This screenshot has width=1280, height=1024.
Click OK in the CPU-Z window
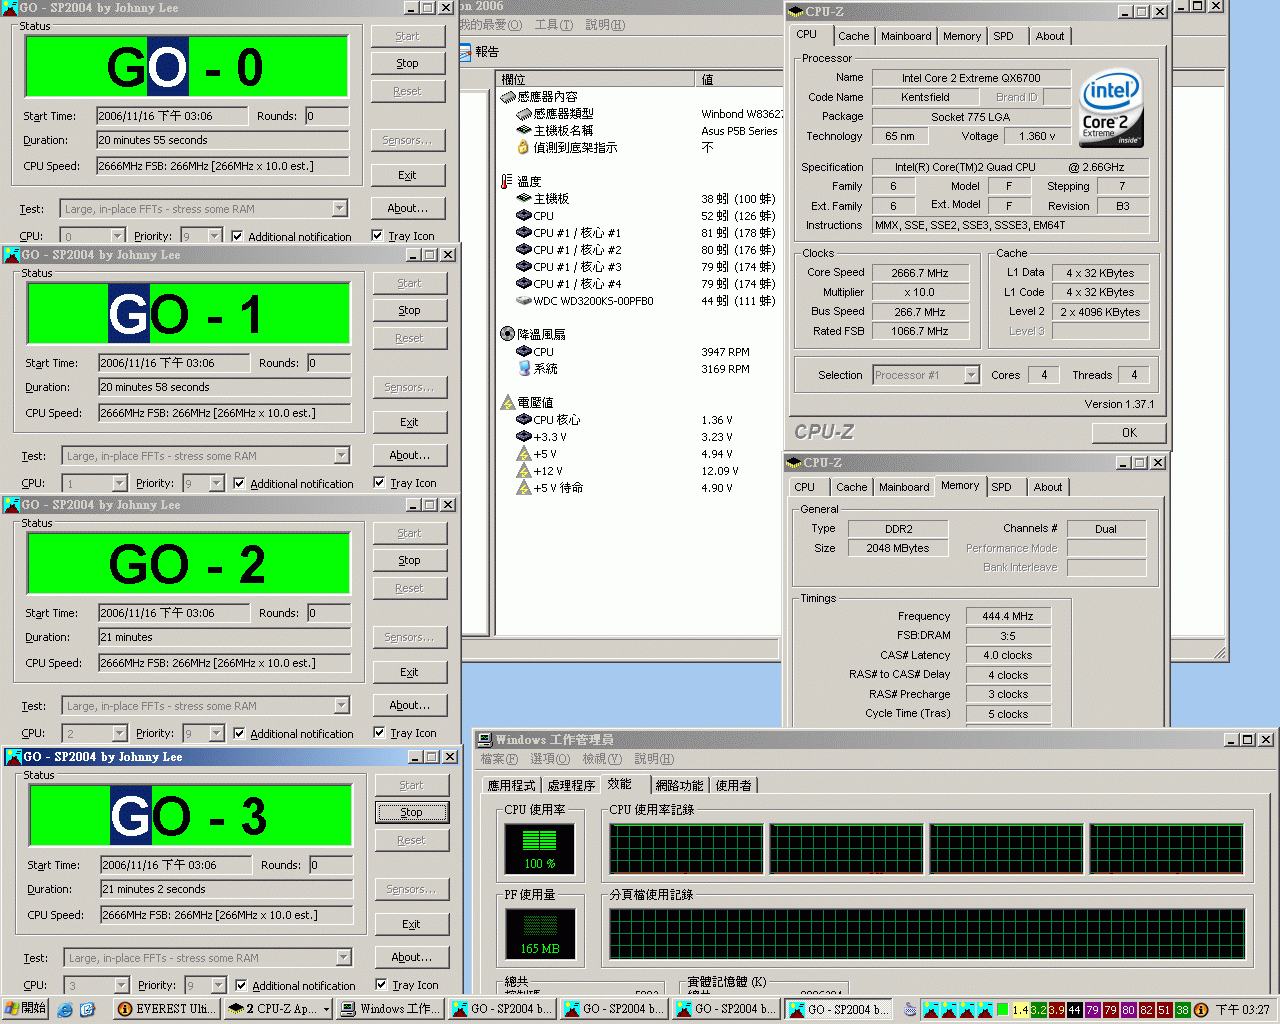(1129, 433)
